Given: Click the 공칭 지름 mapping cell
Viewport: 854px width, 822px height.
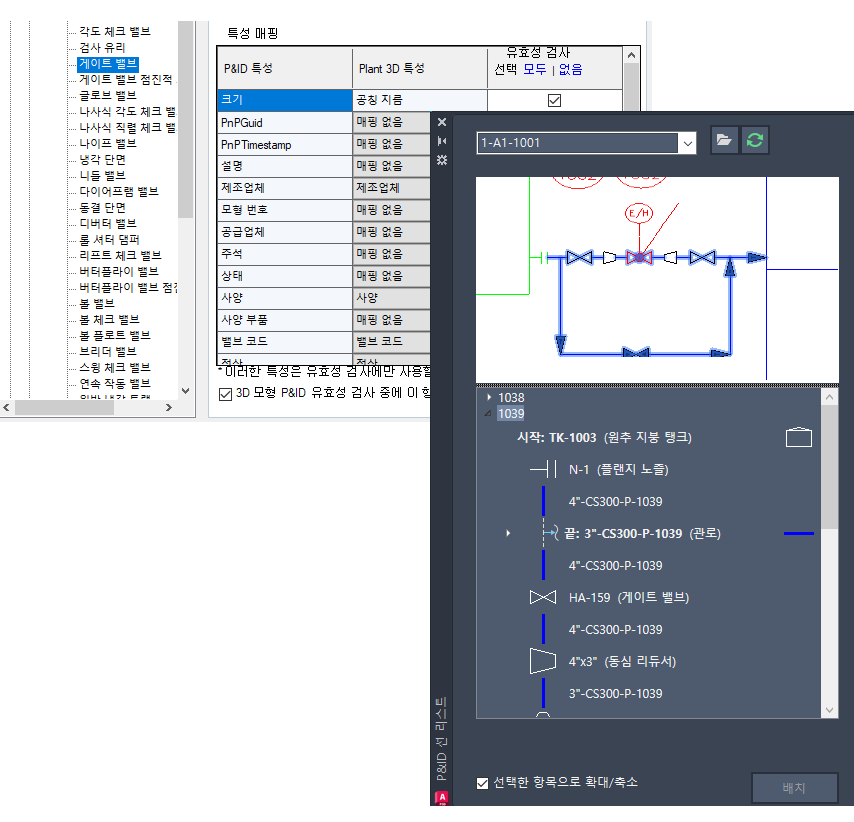Looking at the screenshot, I should pos(420,100).
